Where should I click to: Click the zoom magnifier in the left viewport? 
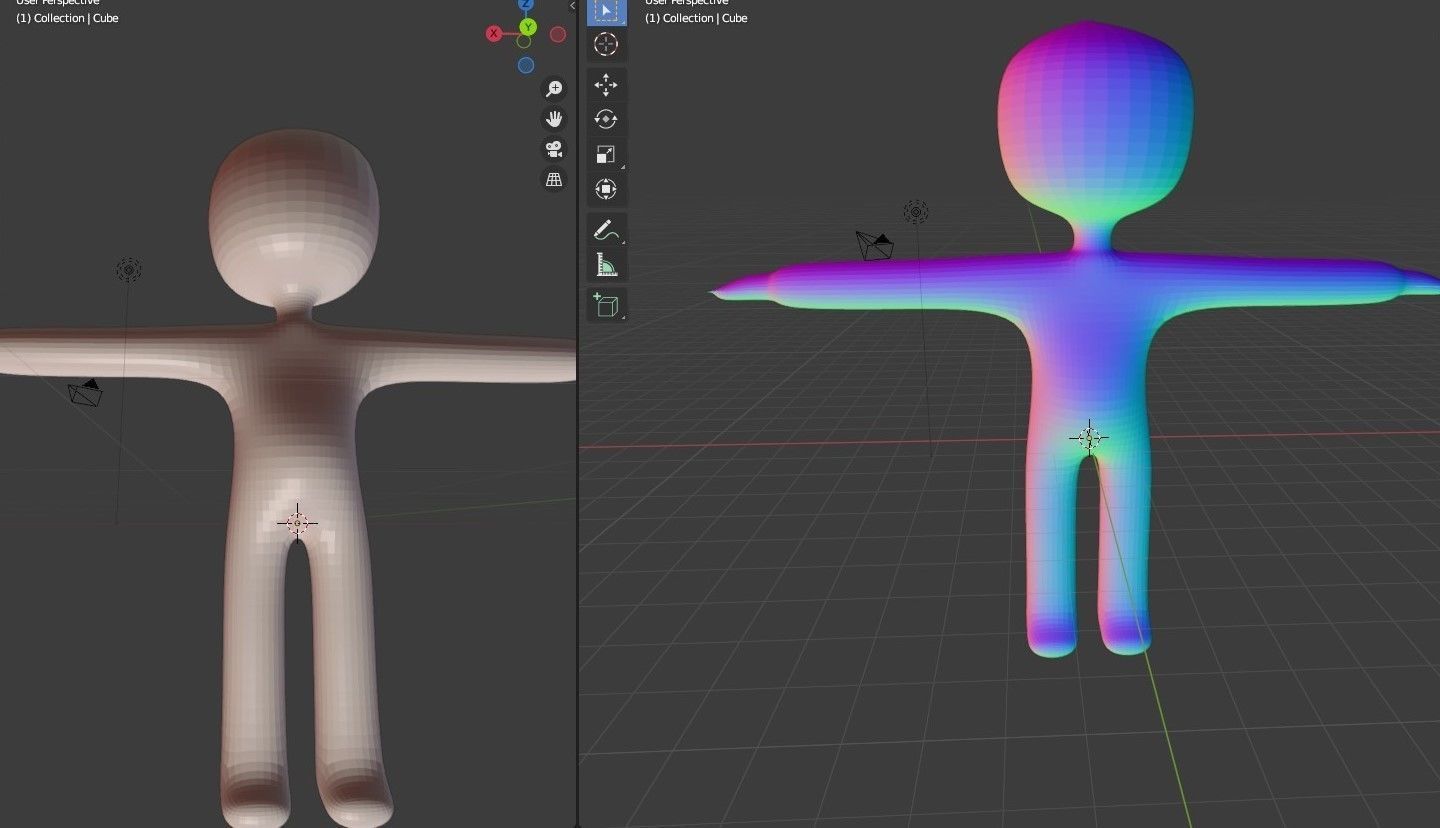[x=554, y=88]
